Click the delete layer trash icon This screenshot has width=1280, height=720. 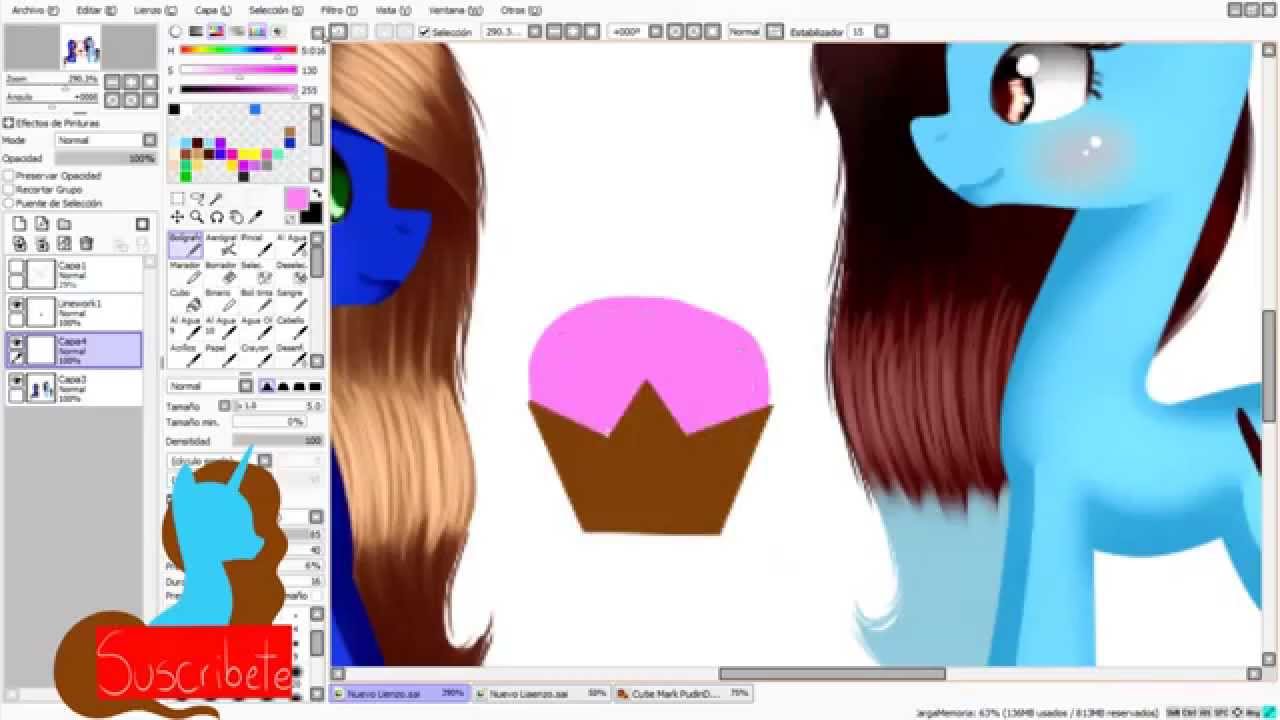pyautogui.click(x=86, y=243)
